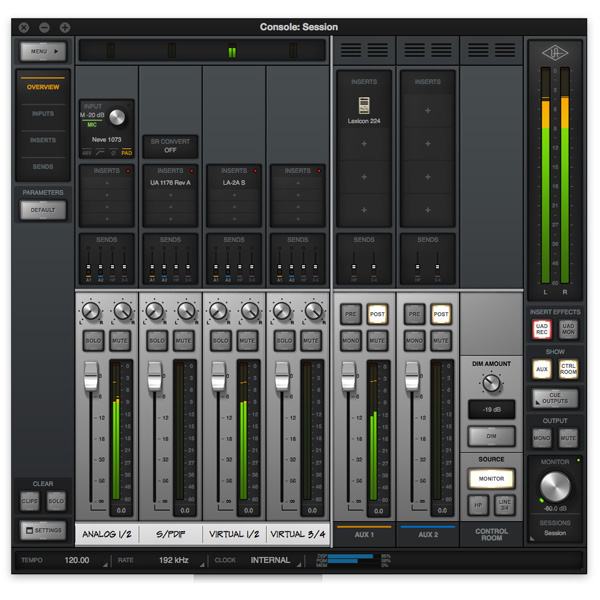This screenshot has height=600, width=600.
Task: Expand the CUE OUTPUTS popup
Action: pos(554,398)
